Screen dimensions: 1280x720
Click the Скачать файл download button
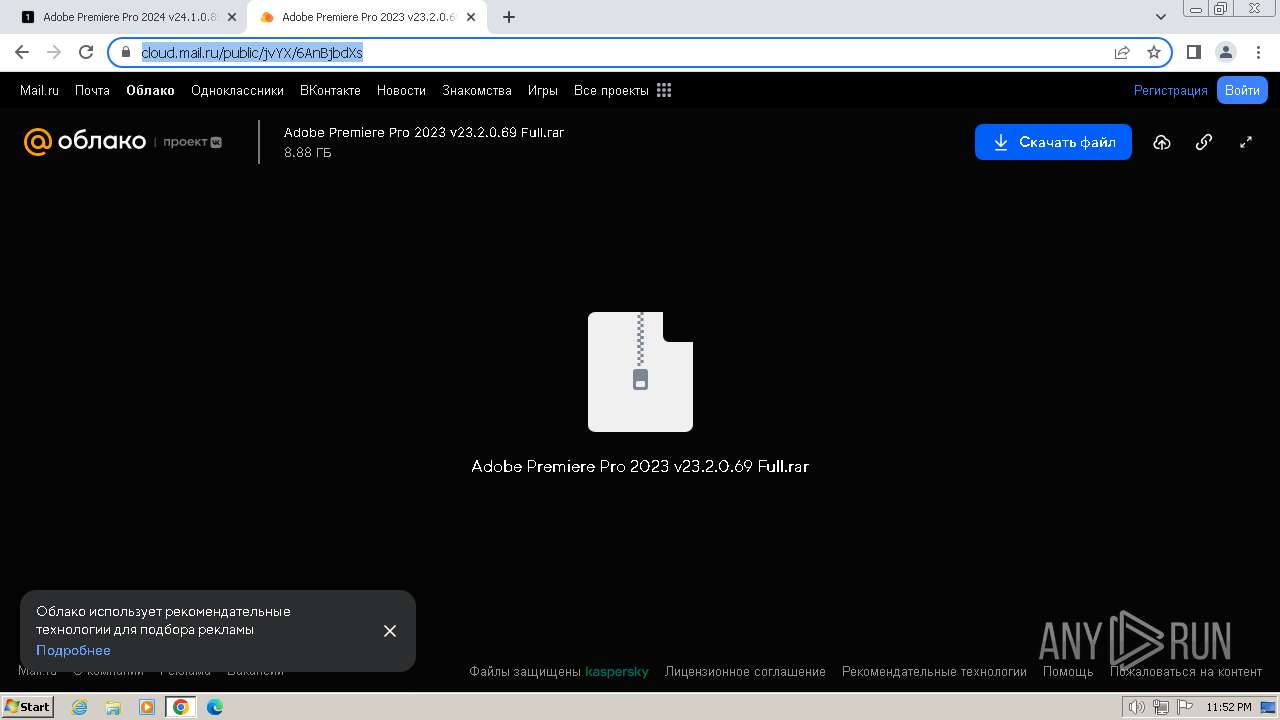tap(1053, 142)
